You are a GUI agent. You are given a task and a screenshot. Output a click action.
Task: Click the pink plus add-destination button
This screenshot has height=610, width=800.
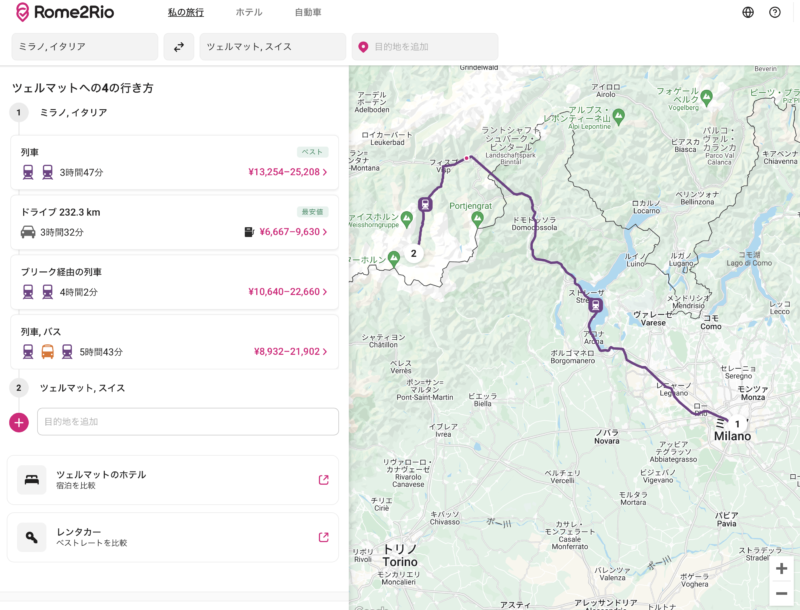19,422
